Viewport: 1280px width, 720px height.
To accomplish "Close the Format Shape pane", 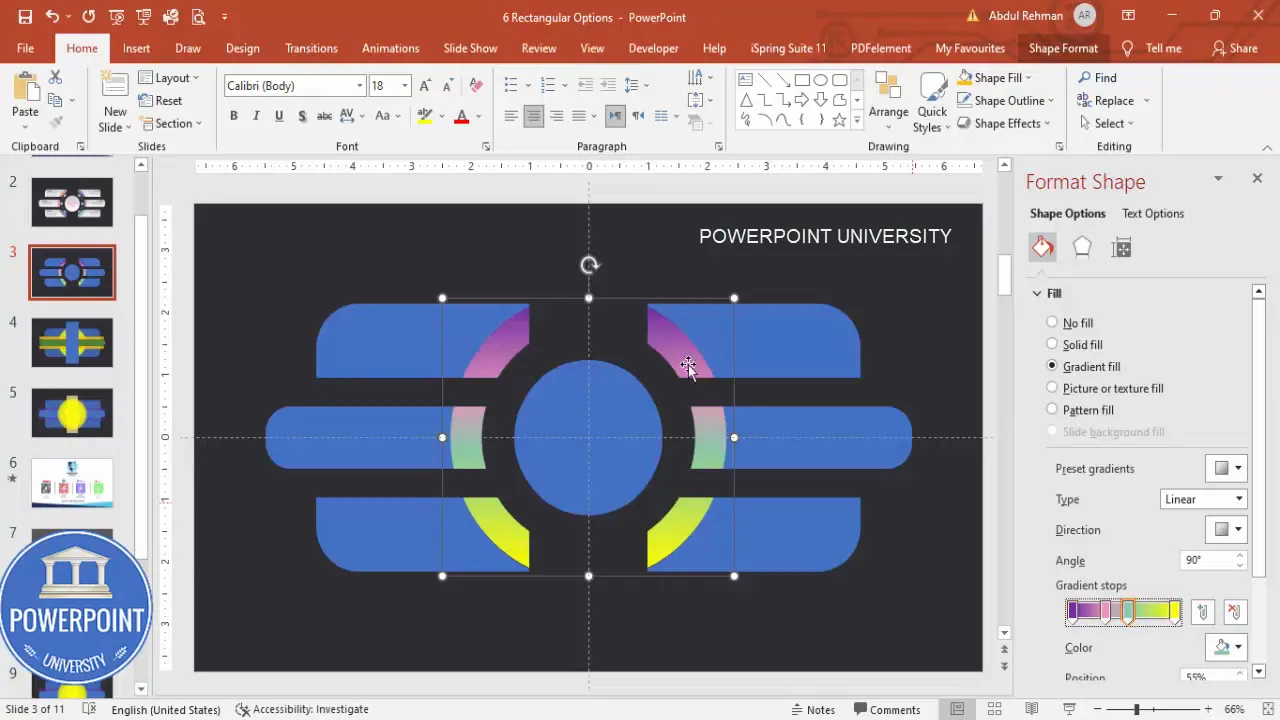I will tap(1257, 178).
